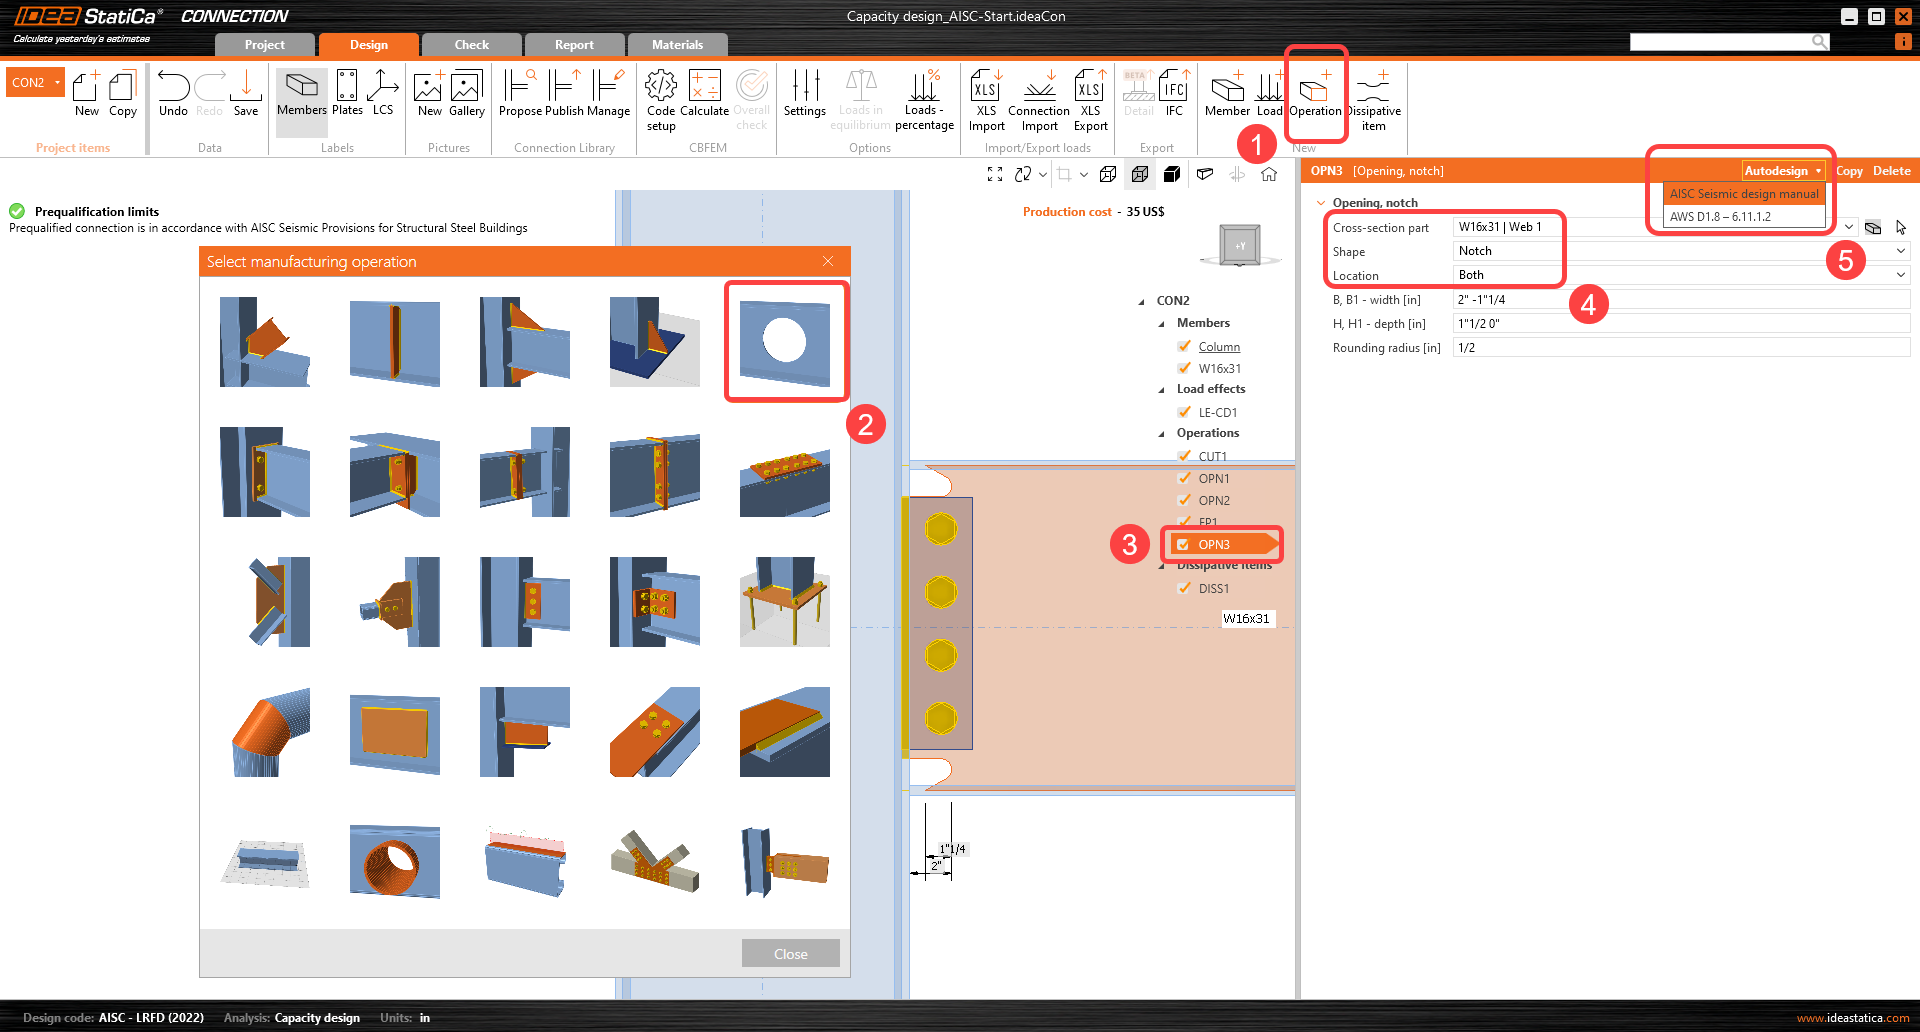This screenshot has width=1920, height=1032.
Task: Open the Materials tab
Action: click(x=678, y=44)
